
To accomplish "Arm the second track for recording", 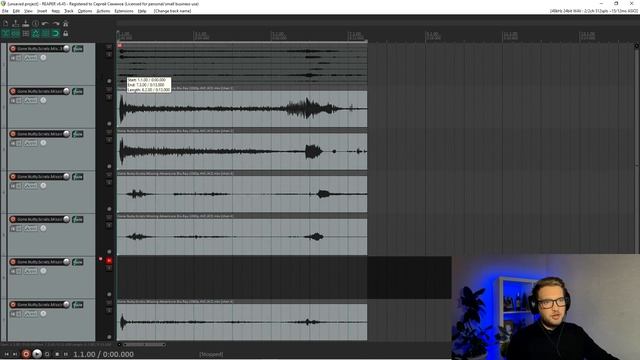I will pos(13,91).
